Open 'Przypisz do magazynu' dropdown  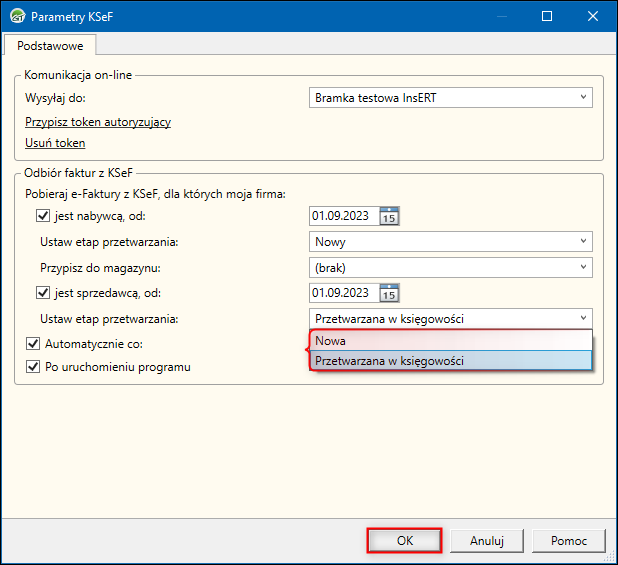(451, 268)
